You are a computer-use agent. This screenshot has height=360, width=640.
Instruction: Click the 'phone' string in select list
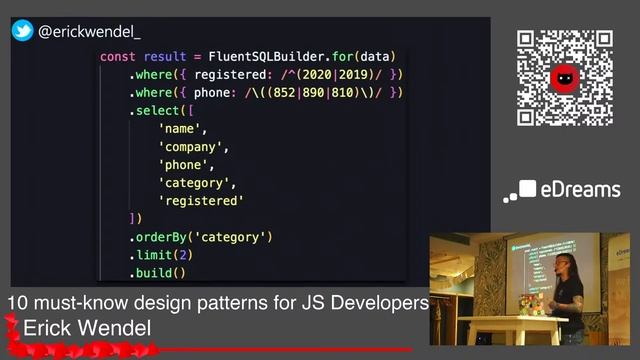point(183,164)
